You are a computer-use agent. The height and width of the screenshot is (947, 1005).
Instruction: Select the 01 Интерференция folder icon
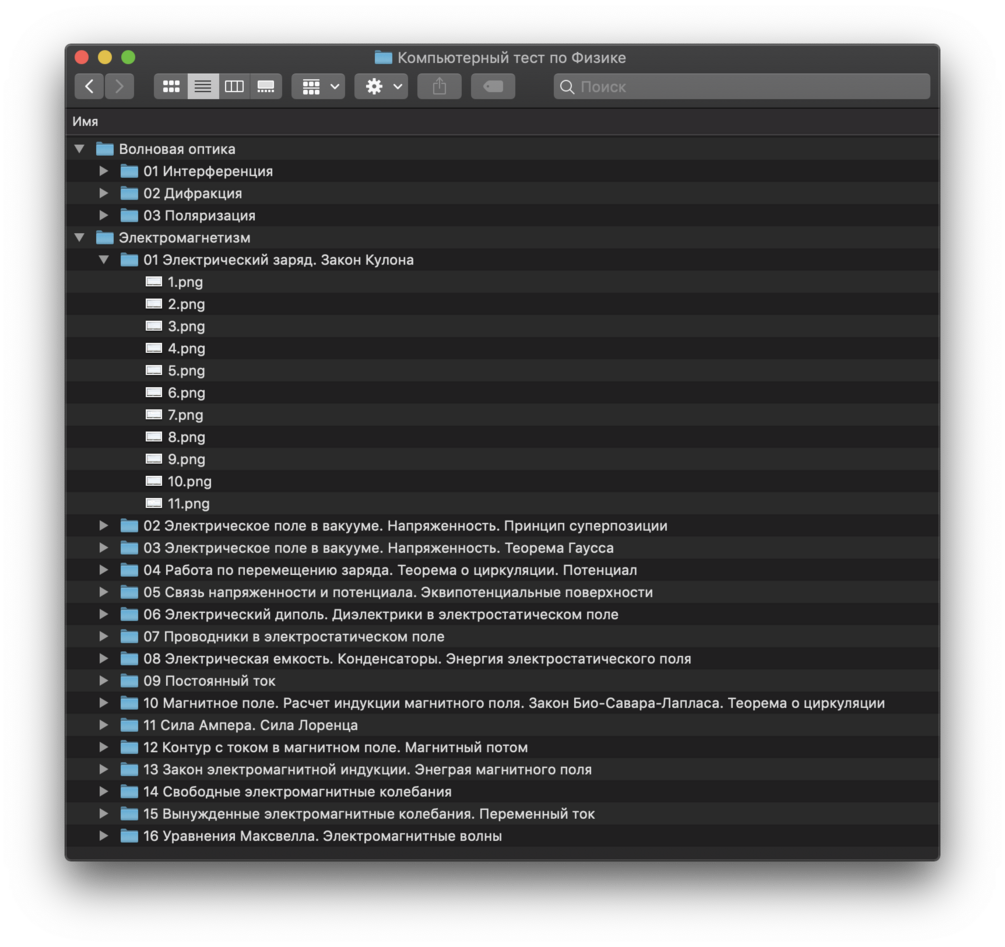coord(129,171)
